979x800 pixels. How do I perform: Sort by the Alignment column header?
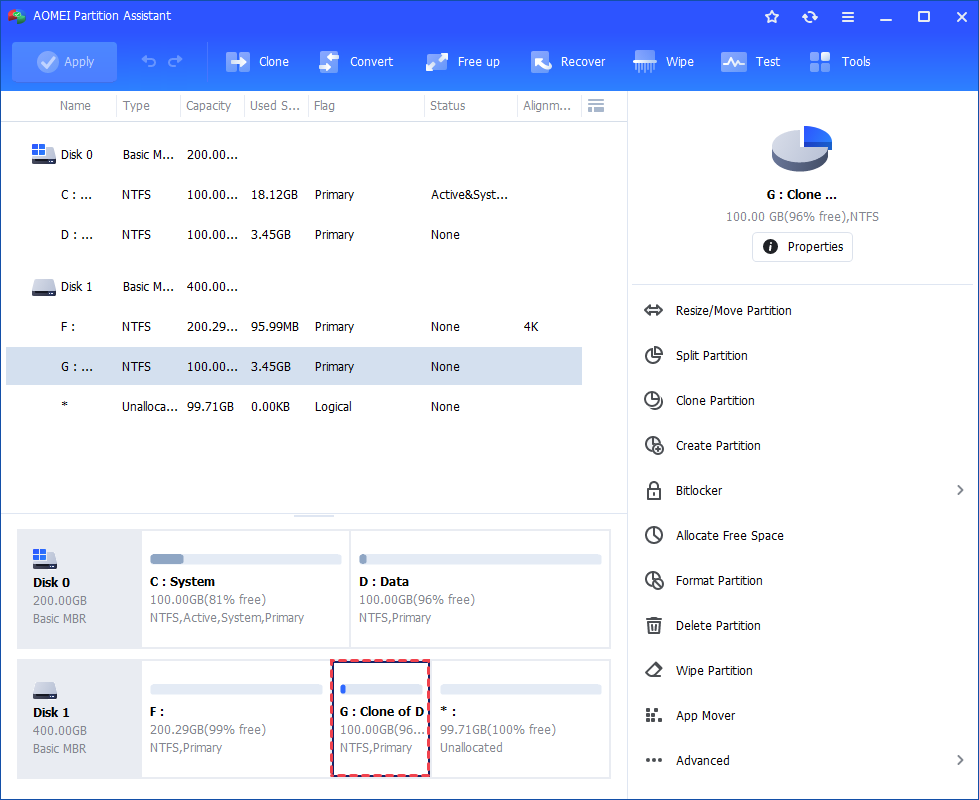pos(547,106)
